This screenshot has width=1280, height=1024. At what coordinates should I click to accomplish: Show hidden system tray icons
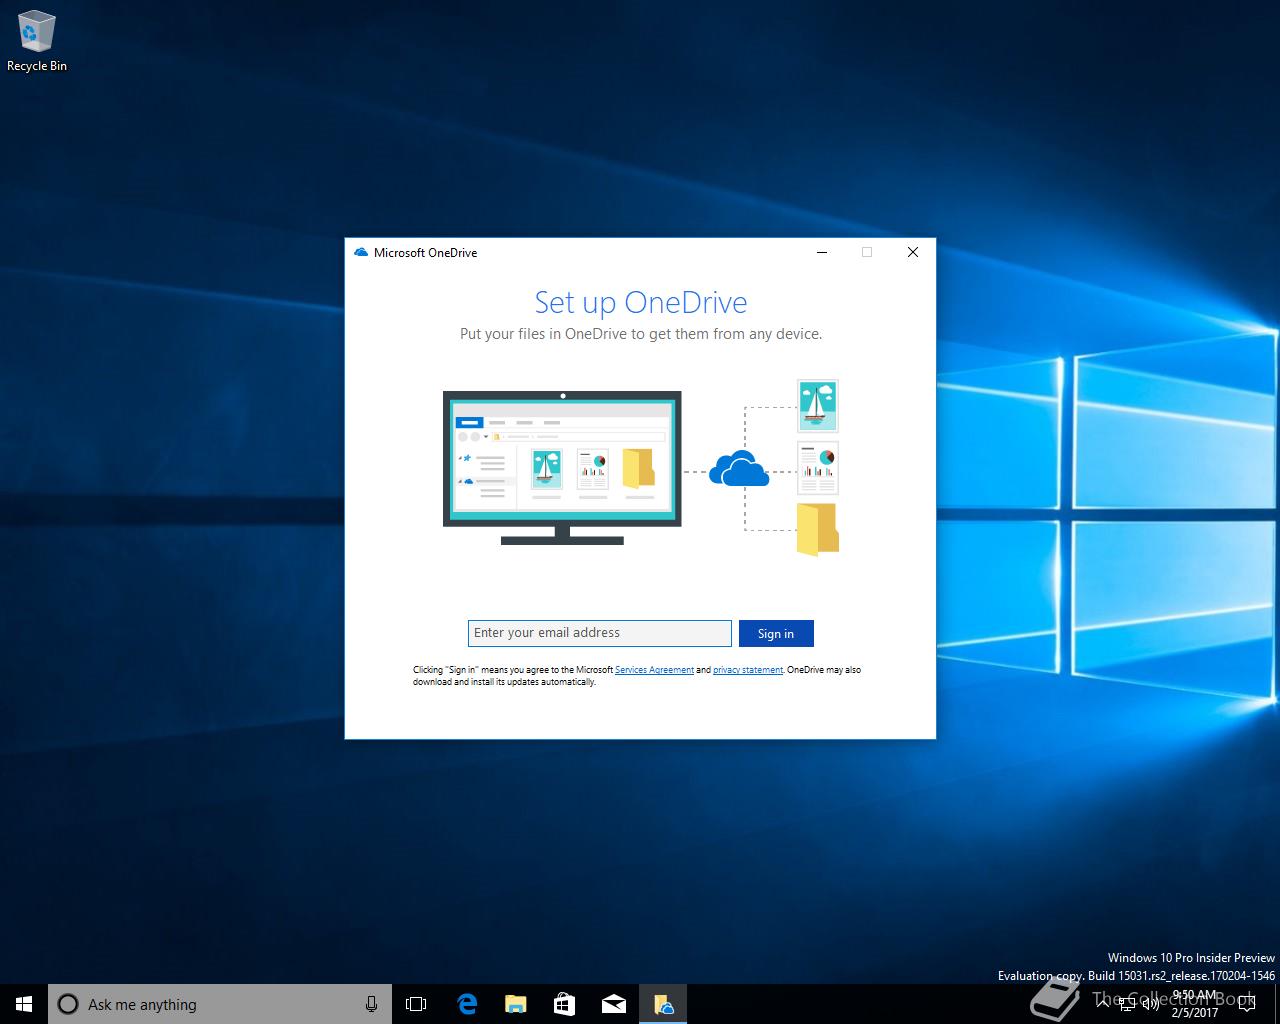coord(1103,1004)
